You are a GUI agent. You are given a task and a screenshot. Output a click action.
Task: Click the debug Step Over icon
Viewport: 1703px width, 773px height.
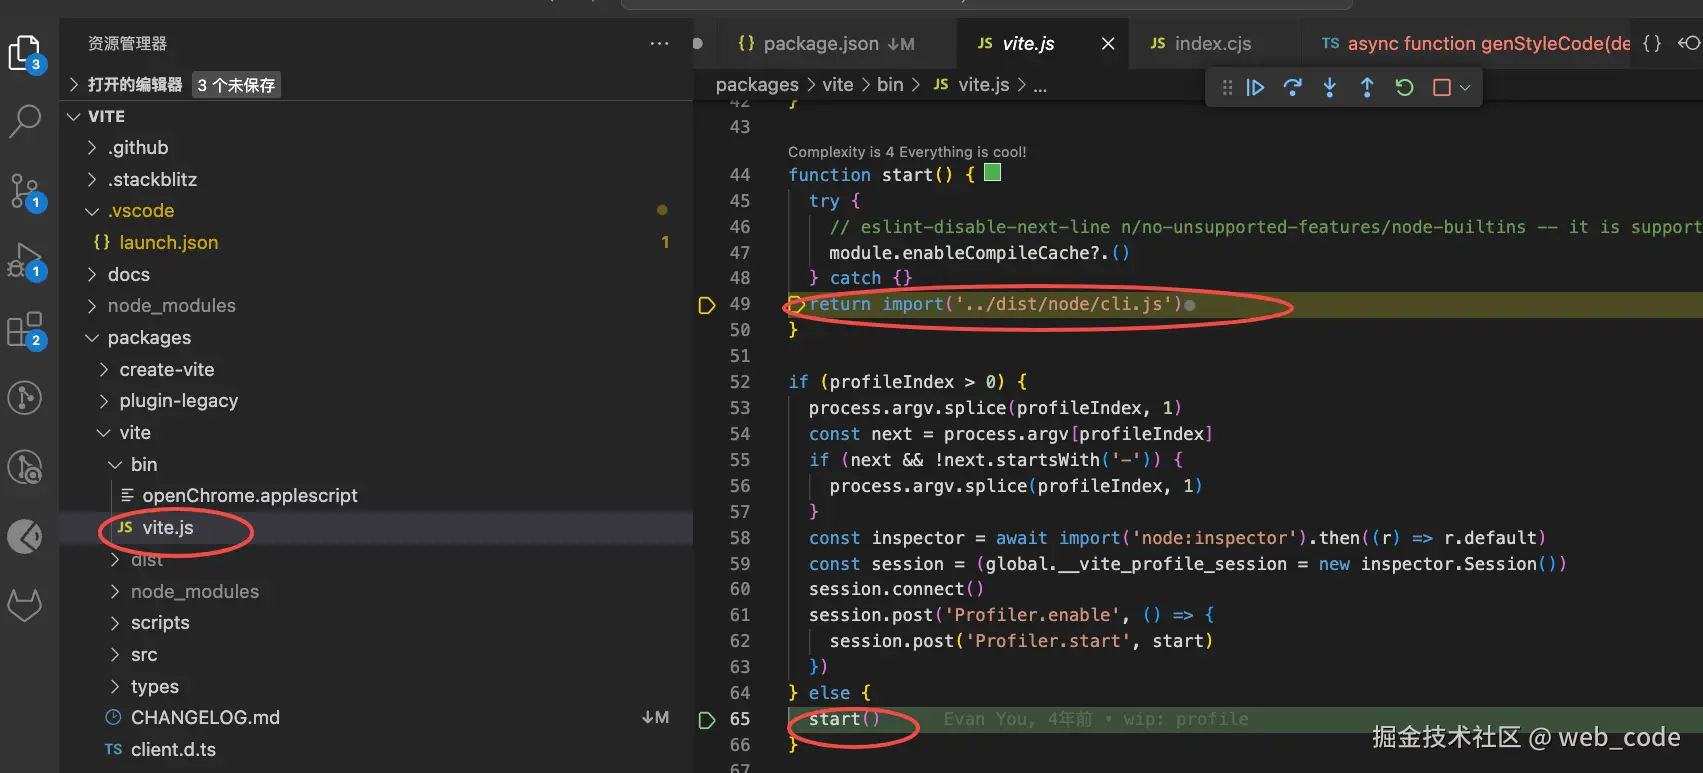click(x=1292, y=88)
